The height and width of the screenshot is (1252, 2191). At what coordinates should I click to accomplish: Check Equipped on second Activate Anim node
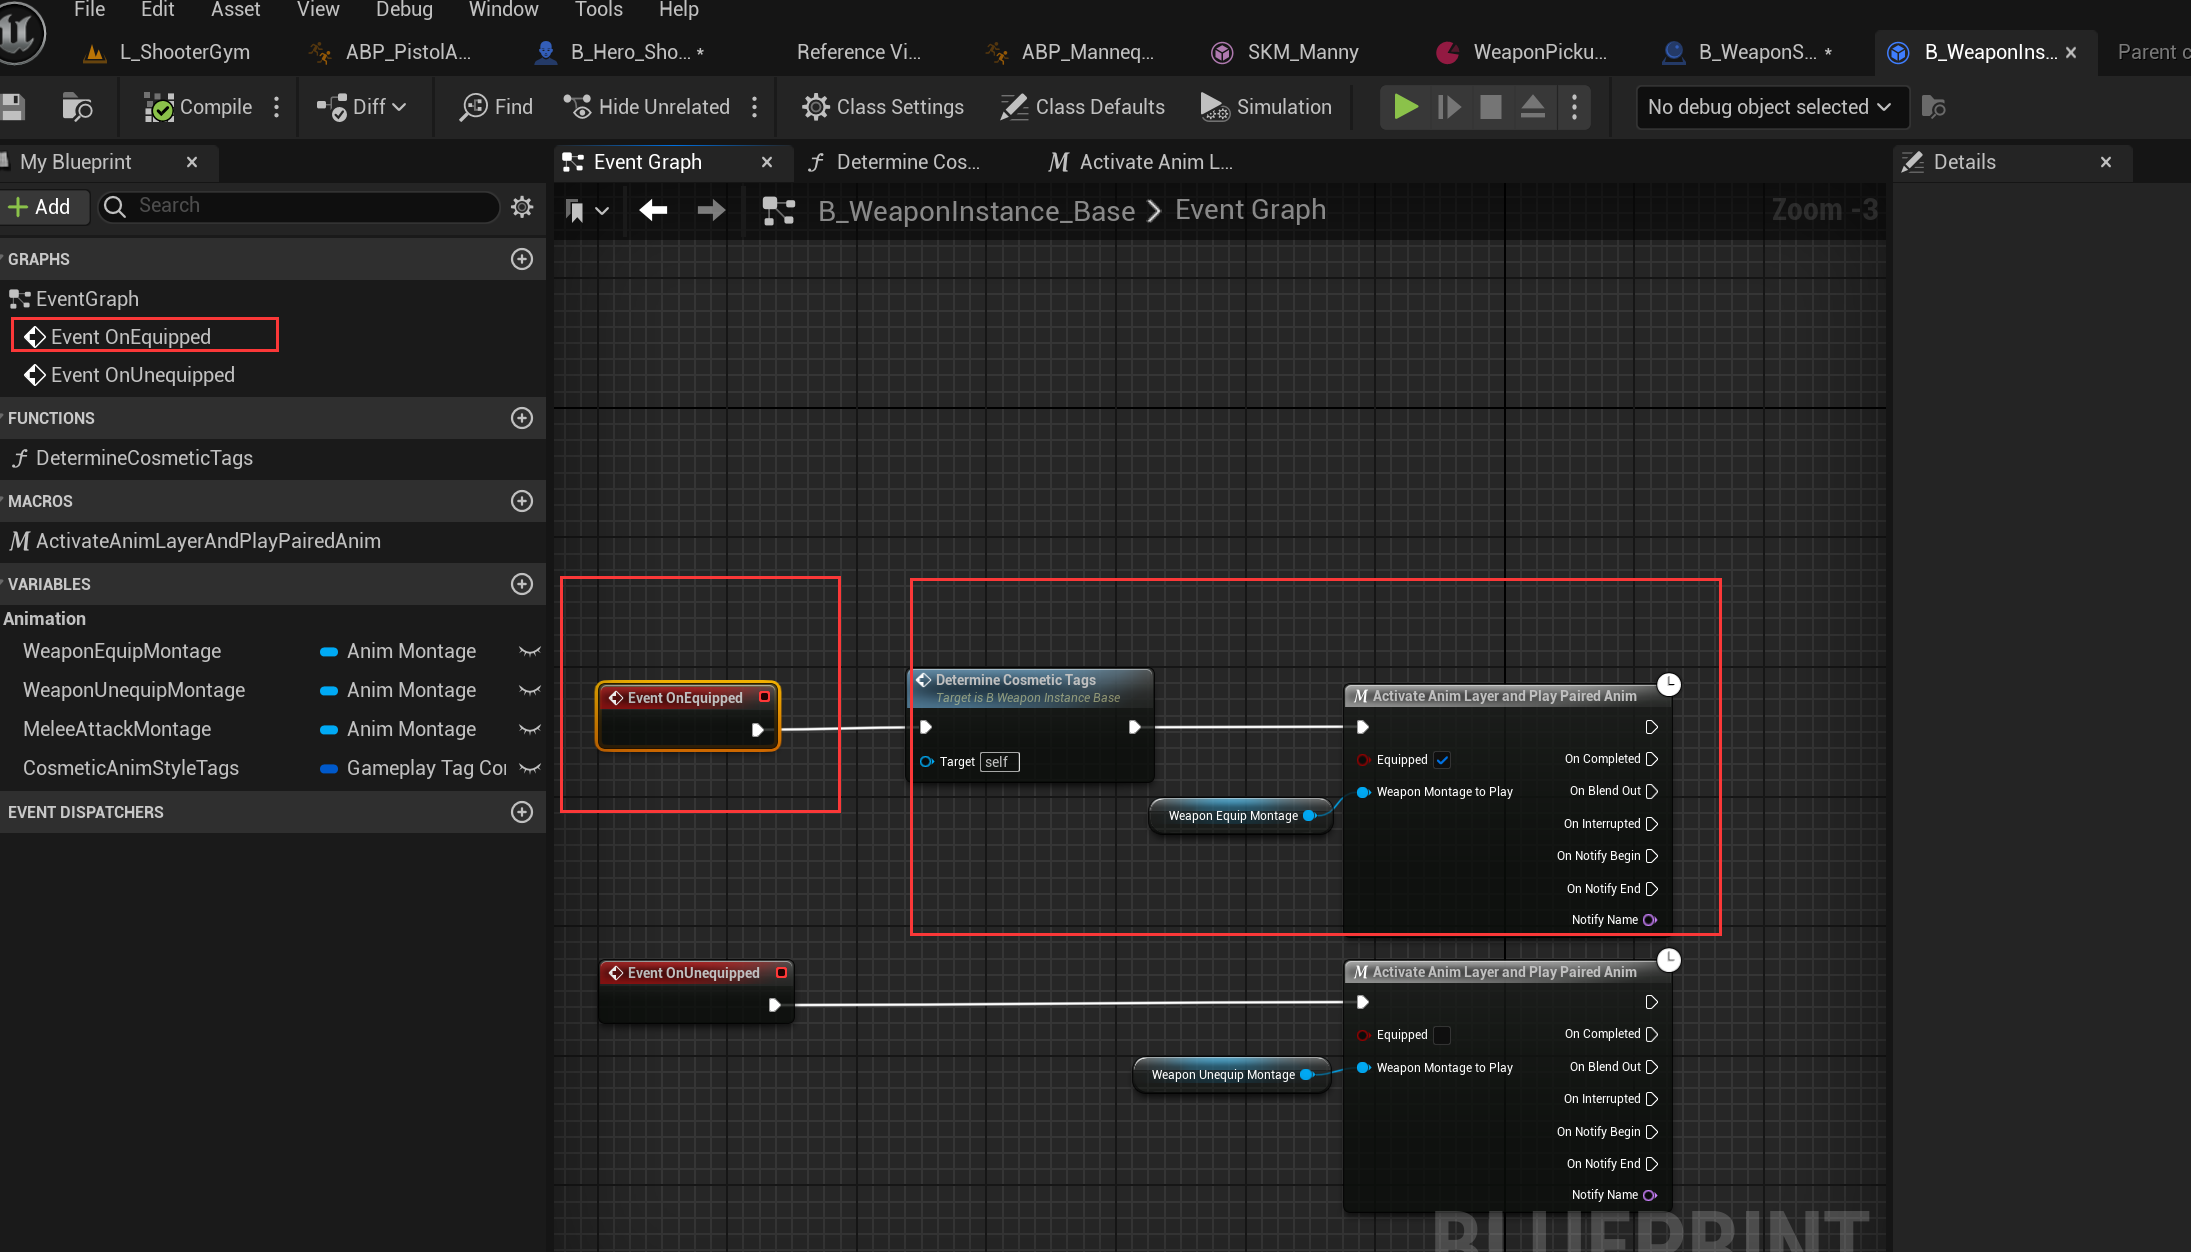point(1442,1035)
